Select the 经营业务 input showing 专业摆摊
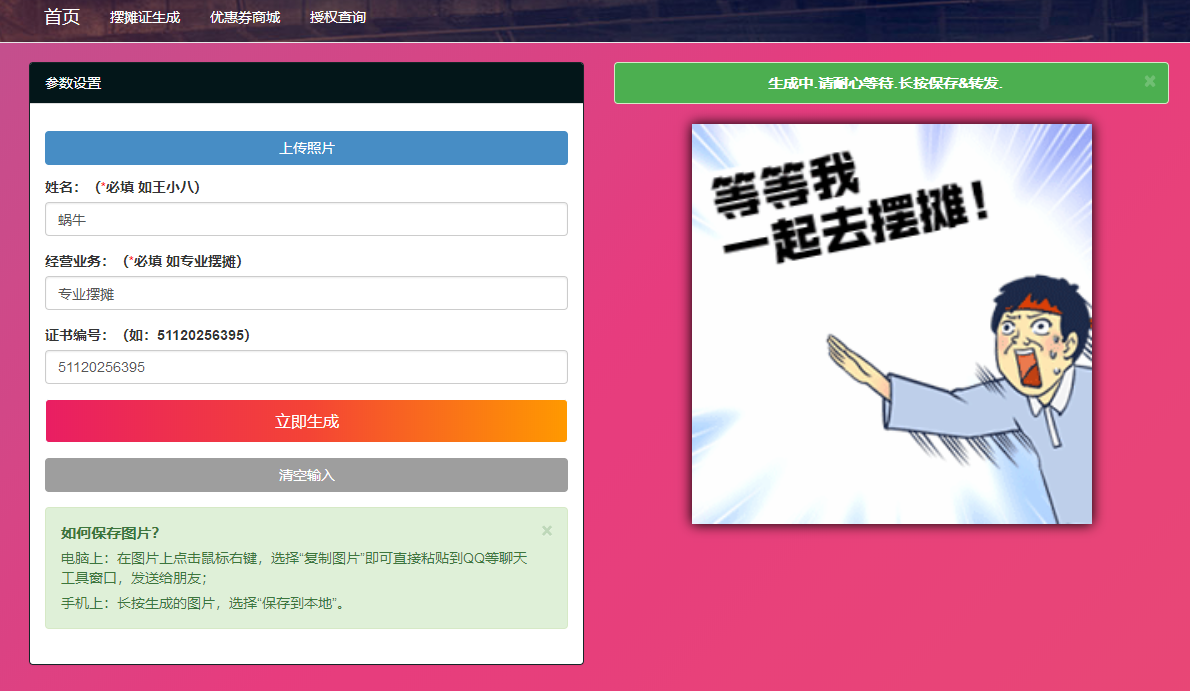Screen dimensions: 1190x691 pyautogui.click(x=306, y=292)
